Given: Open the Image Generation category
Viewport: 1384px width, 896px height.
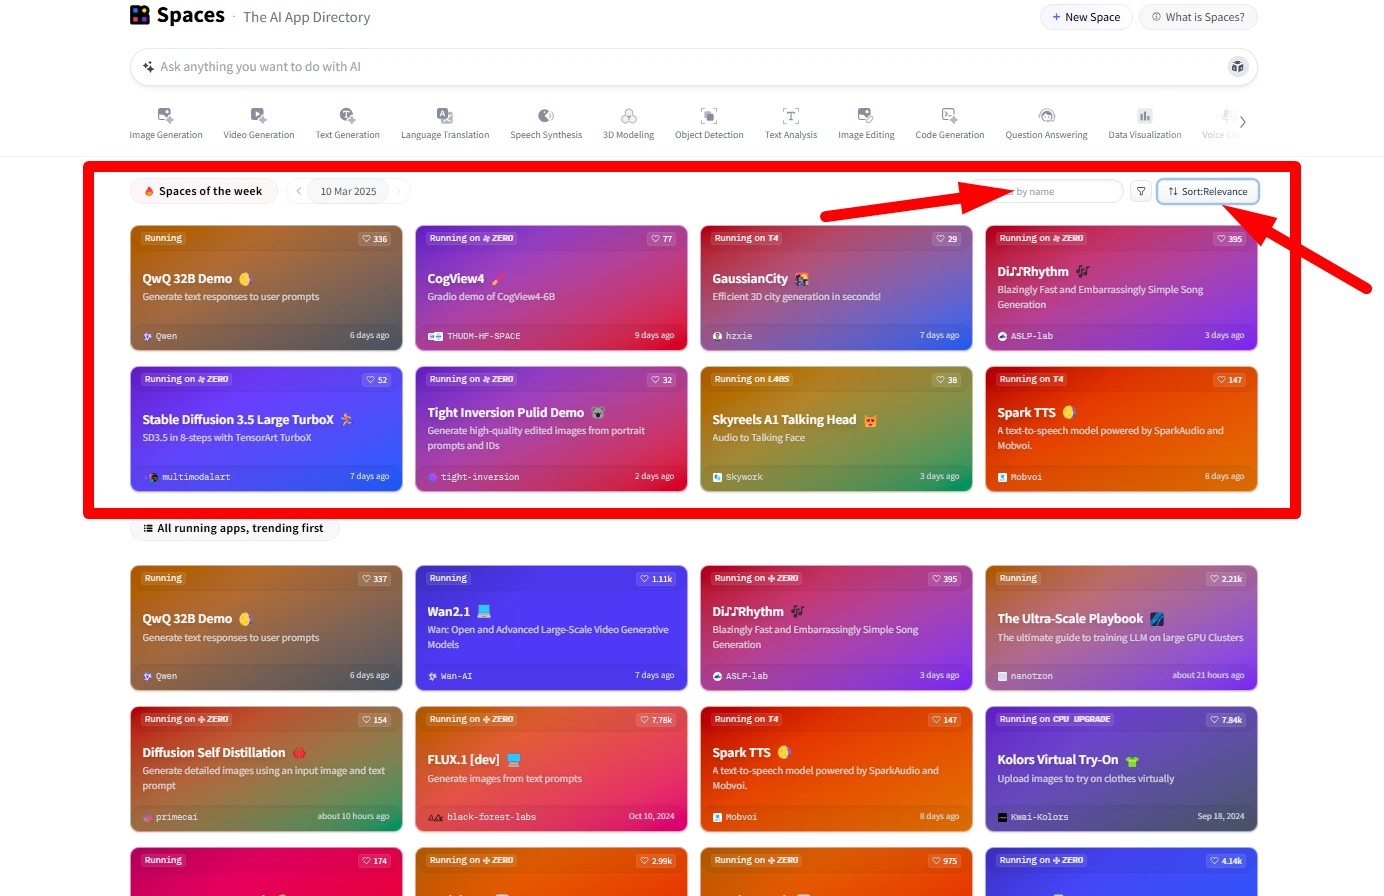Looking at the screenshot, I should click(x=166, y=123).
